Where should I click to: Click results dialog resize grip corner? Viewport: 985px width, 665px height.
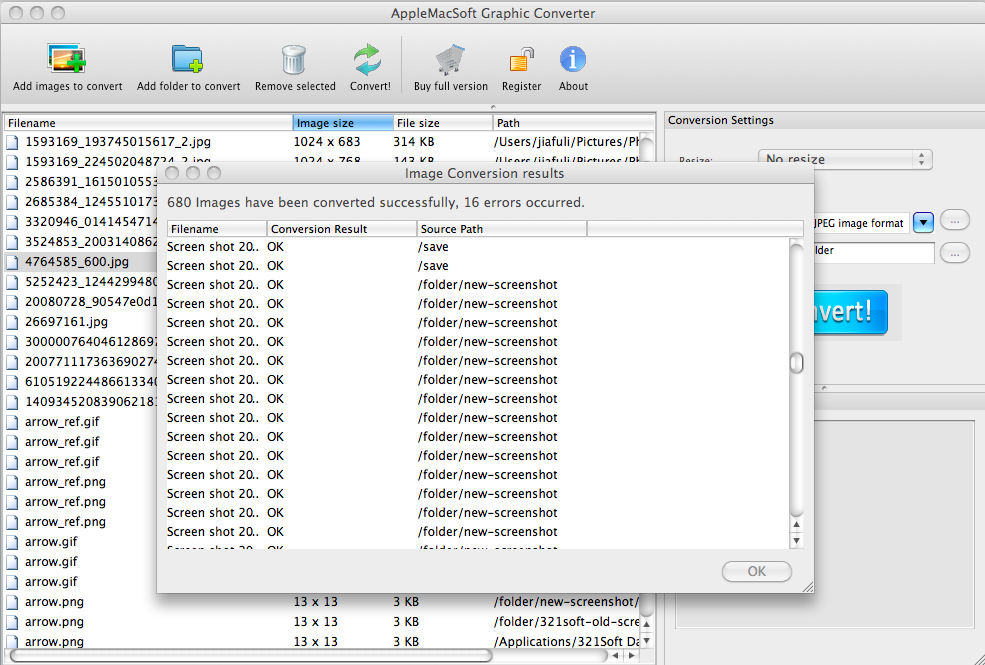pyautogui.click(x=808, y=587)
